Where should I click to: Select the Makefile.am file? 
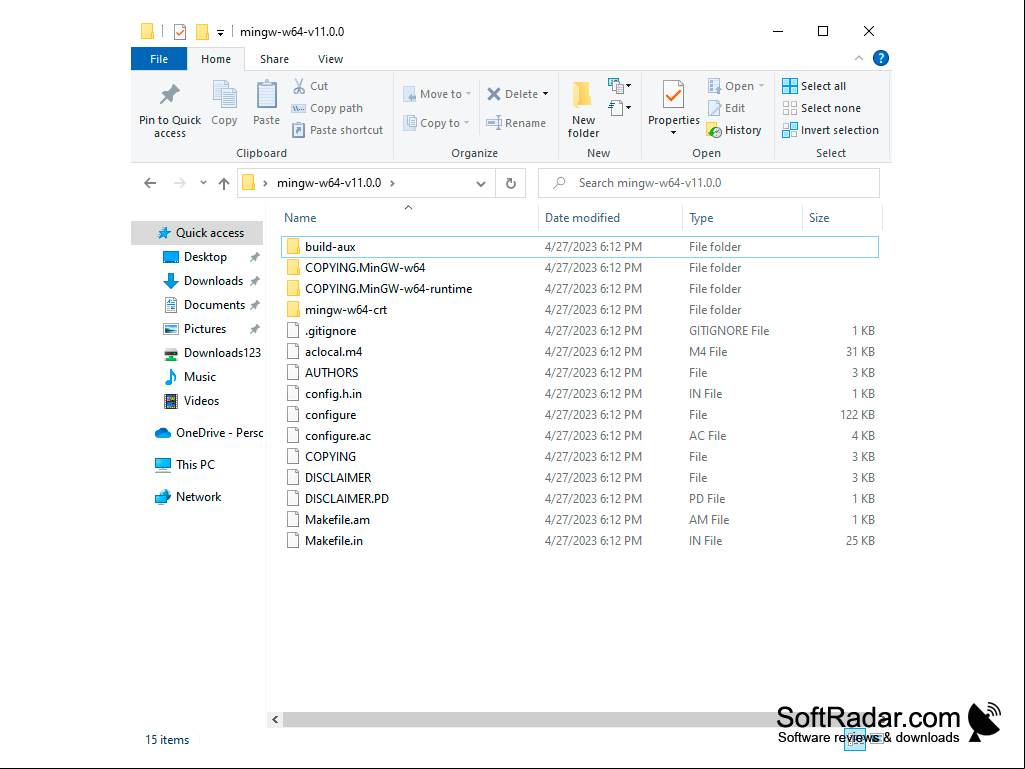pos(579,519)
